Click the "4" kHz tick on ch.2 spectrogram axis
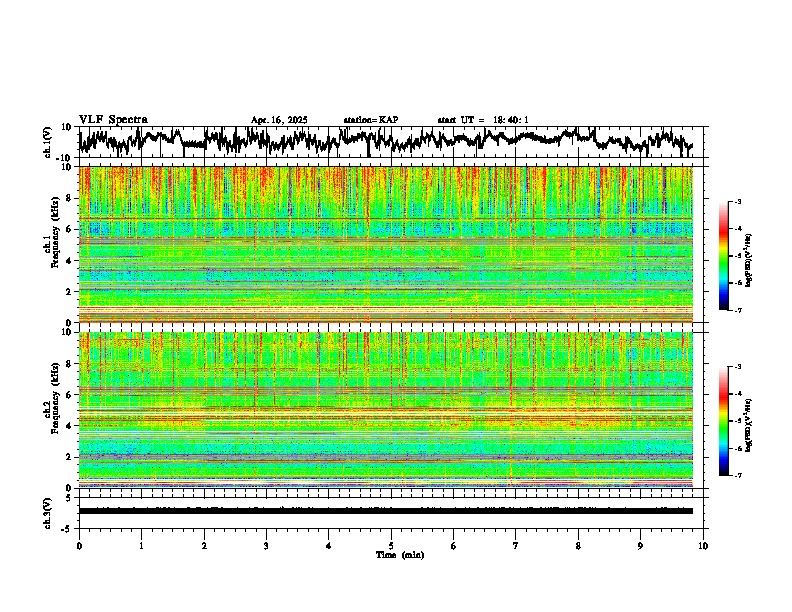Image resolution: width=792 pixels, height=612 pixels. click(x=70, y=426)
